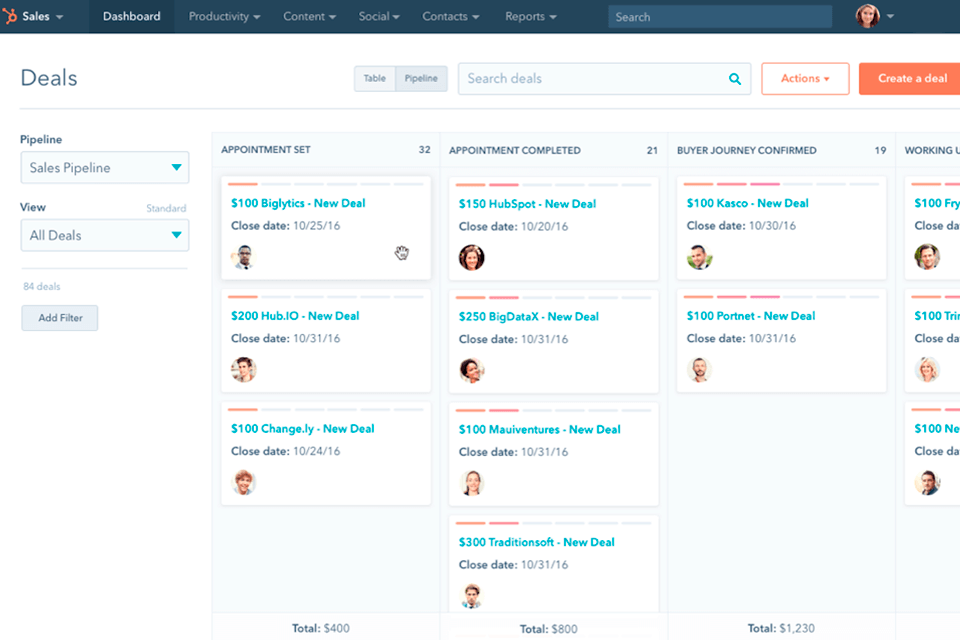Open the $100 Mauiventures - New Deal link
The image size is (960, 640).
(539, 429)
